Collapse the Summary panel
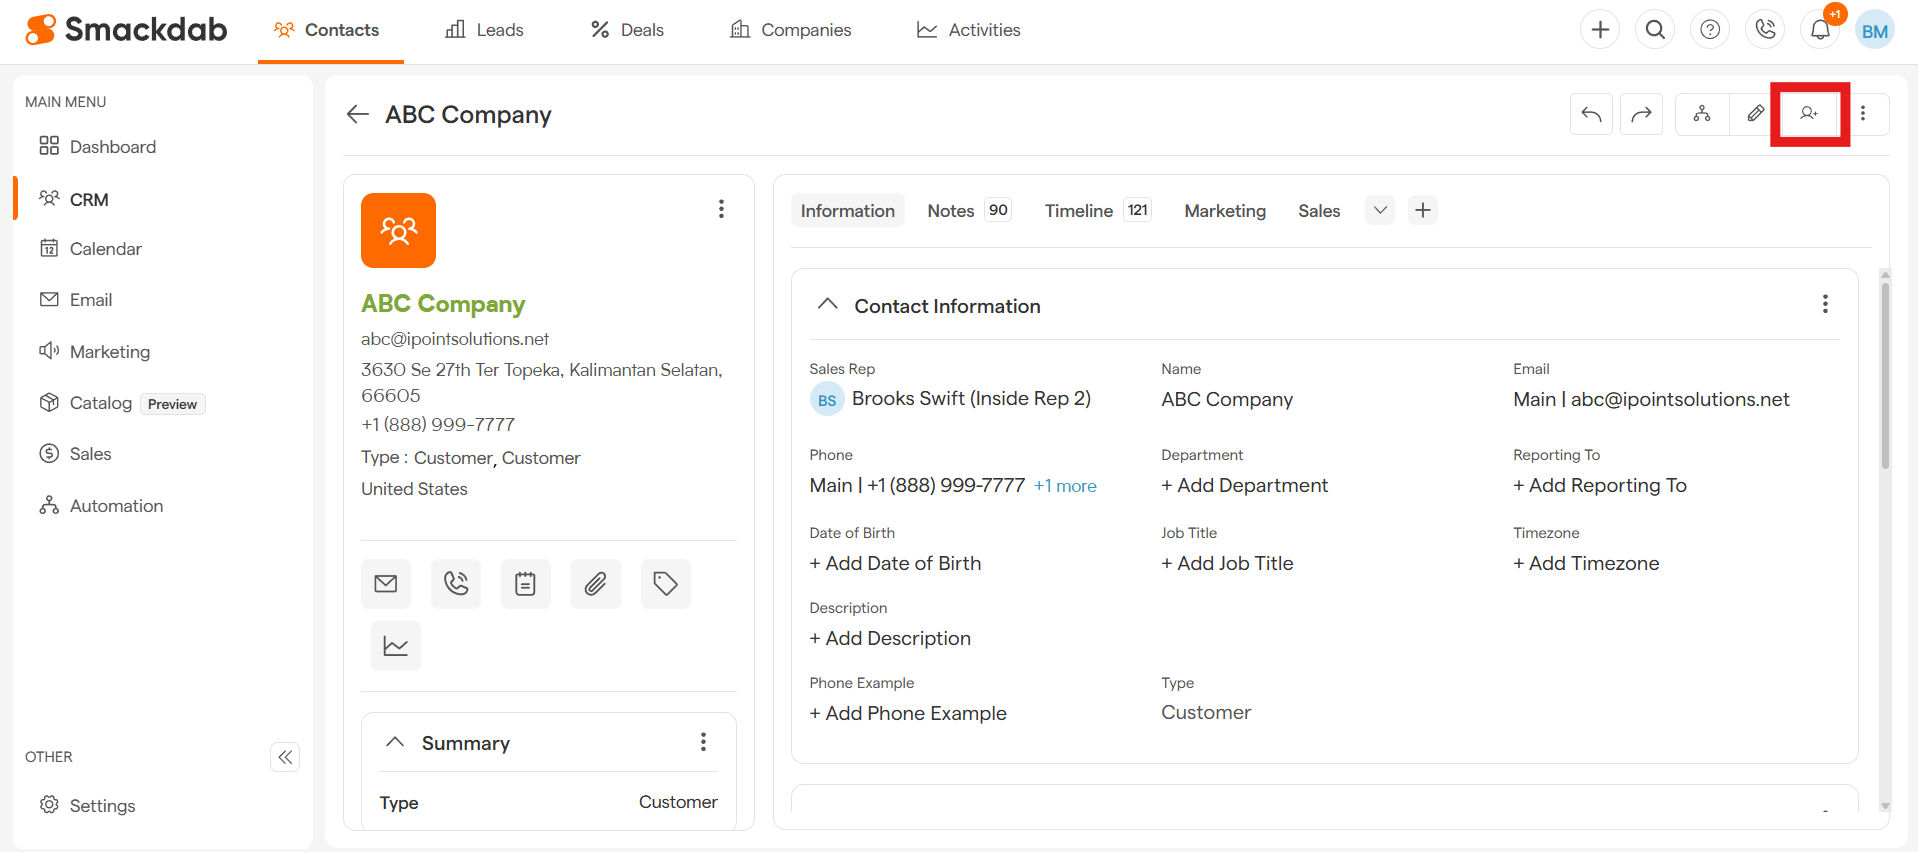The width and height of the screenshot is (1918, 852). coord(395,742)
